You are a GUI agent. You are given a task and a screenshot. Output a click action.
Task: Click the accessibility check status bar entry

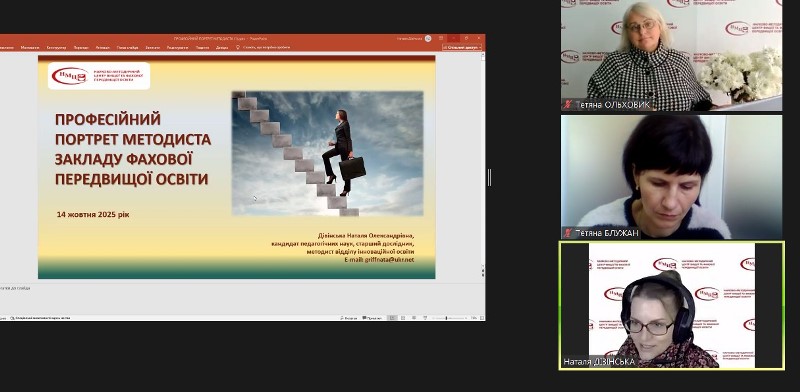[40, 318]
